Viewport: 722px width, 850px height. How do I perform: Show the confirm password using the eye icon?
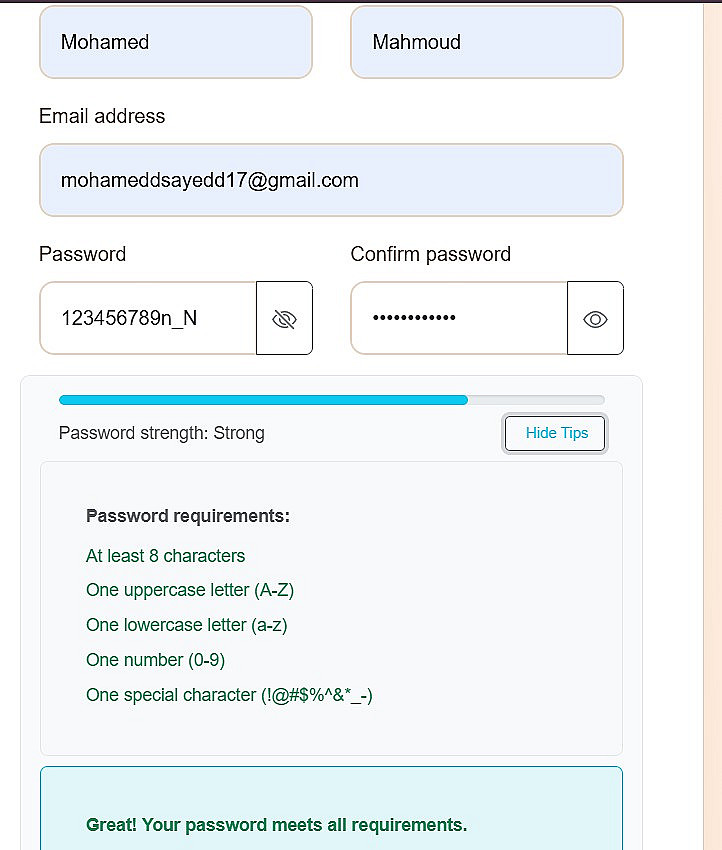pyautogui.click(x=595, y=319)
